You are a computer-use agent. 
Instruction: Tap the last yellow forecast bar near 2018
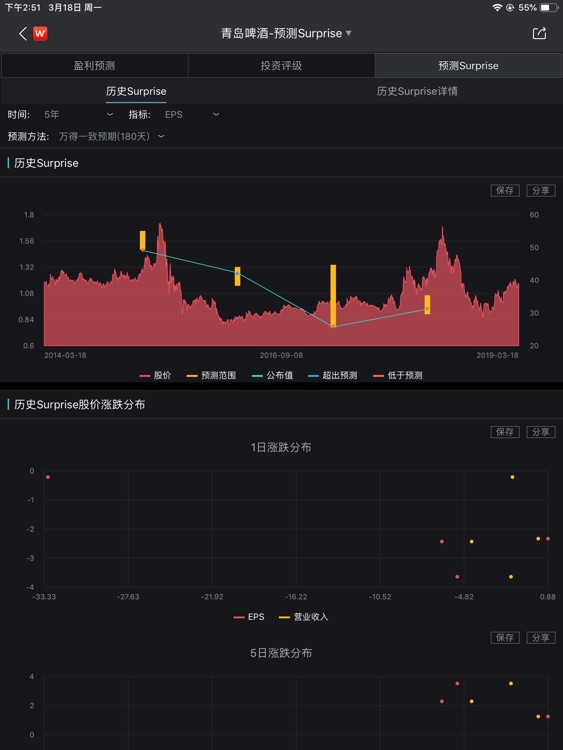tap(427, 305)
